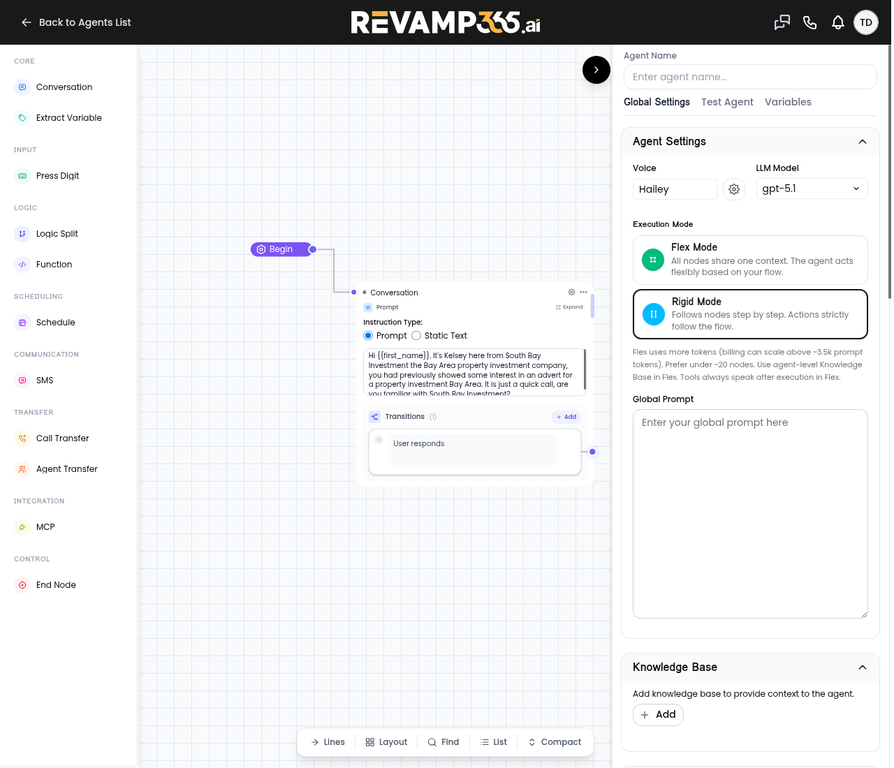This screenshot has height=768, width=894.
Task: Choose Flex Mode execution option
Action: point(750,260)
